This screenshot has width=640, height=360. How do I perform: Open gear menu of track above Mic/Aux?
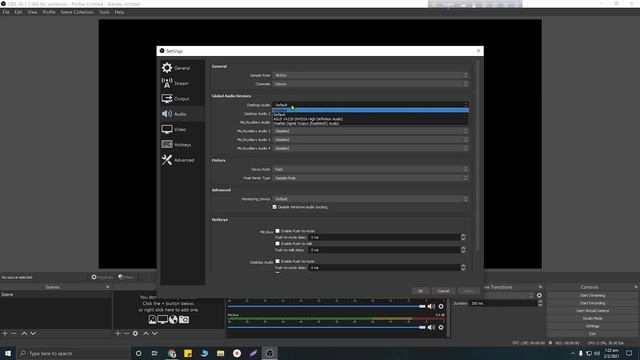tap(441, 306)
